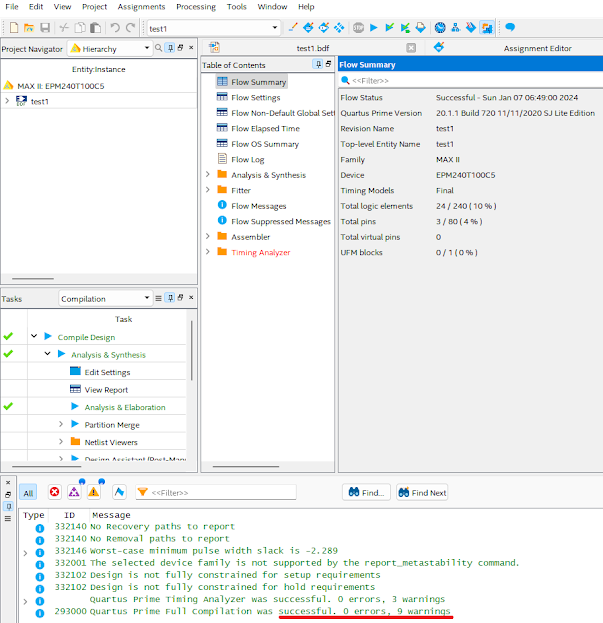Viewport: 603px width, 623px height.
Task: Click the Flow Summary filter field
Action: [471, 81]
